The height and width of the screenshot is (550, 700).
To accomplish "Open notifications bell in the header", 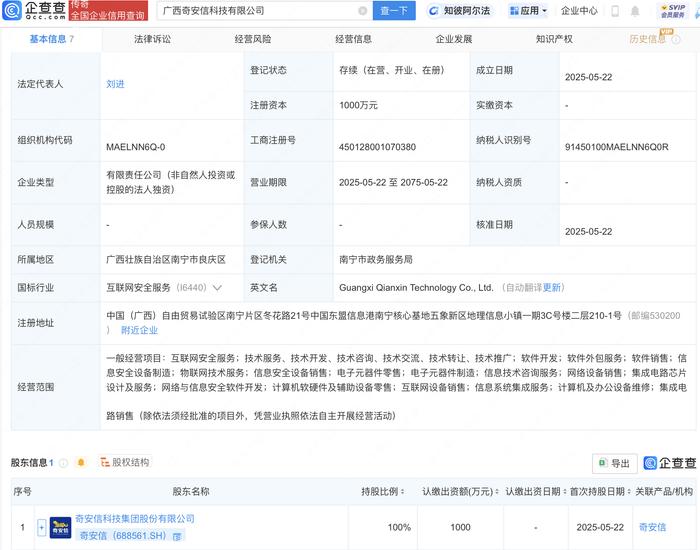I will pos(635,11).
